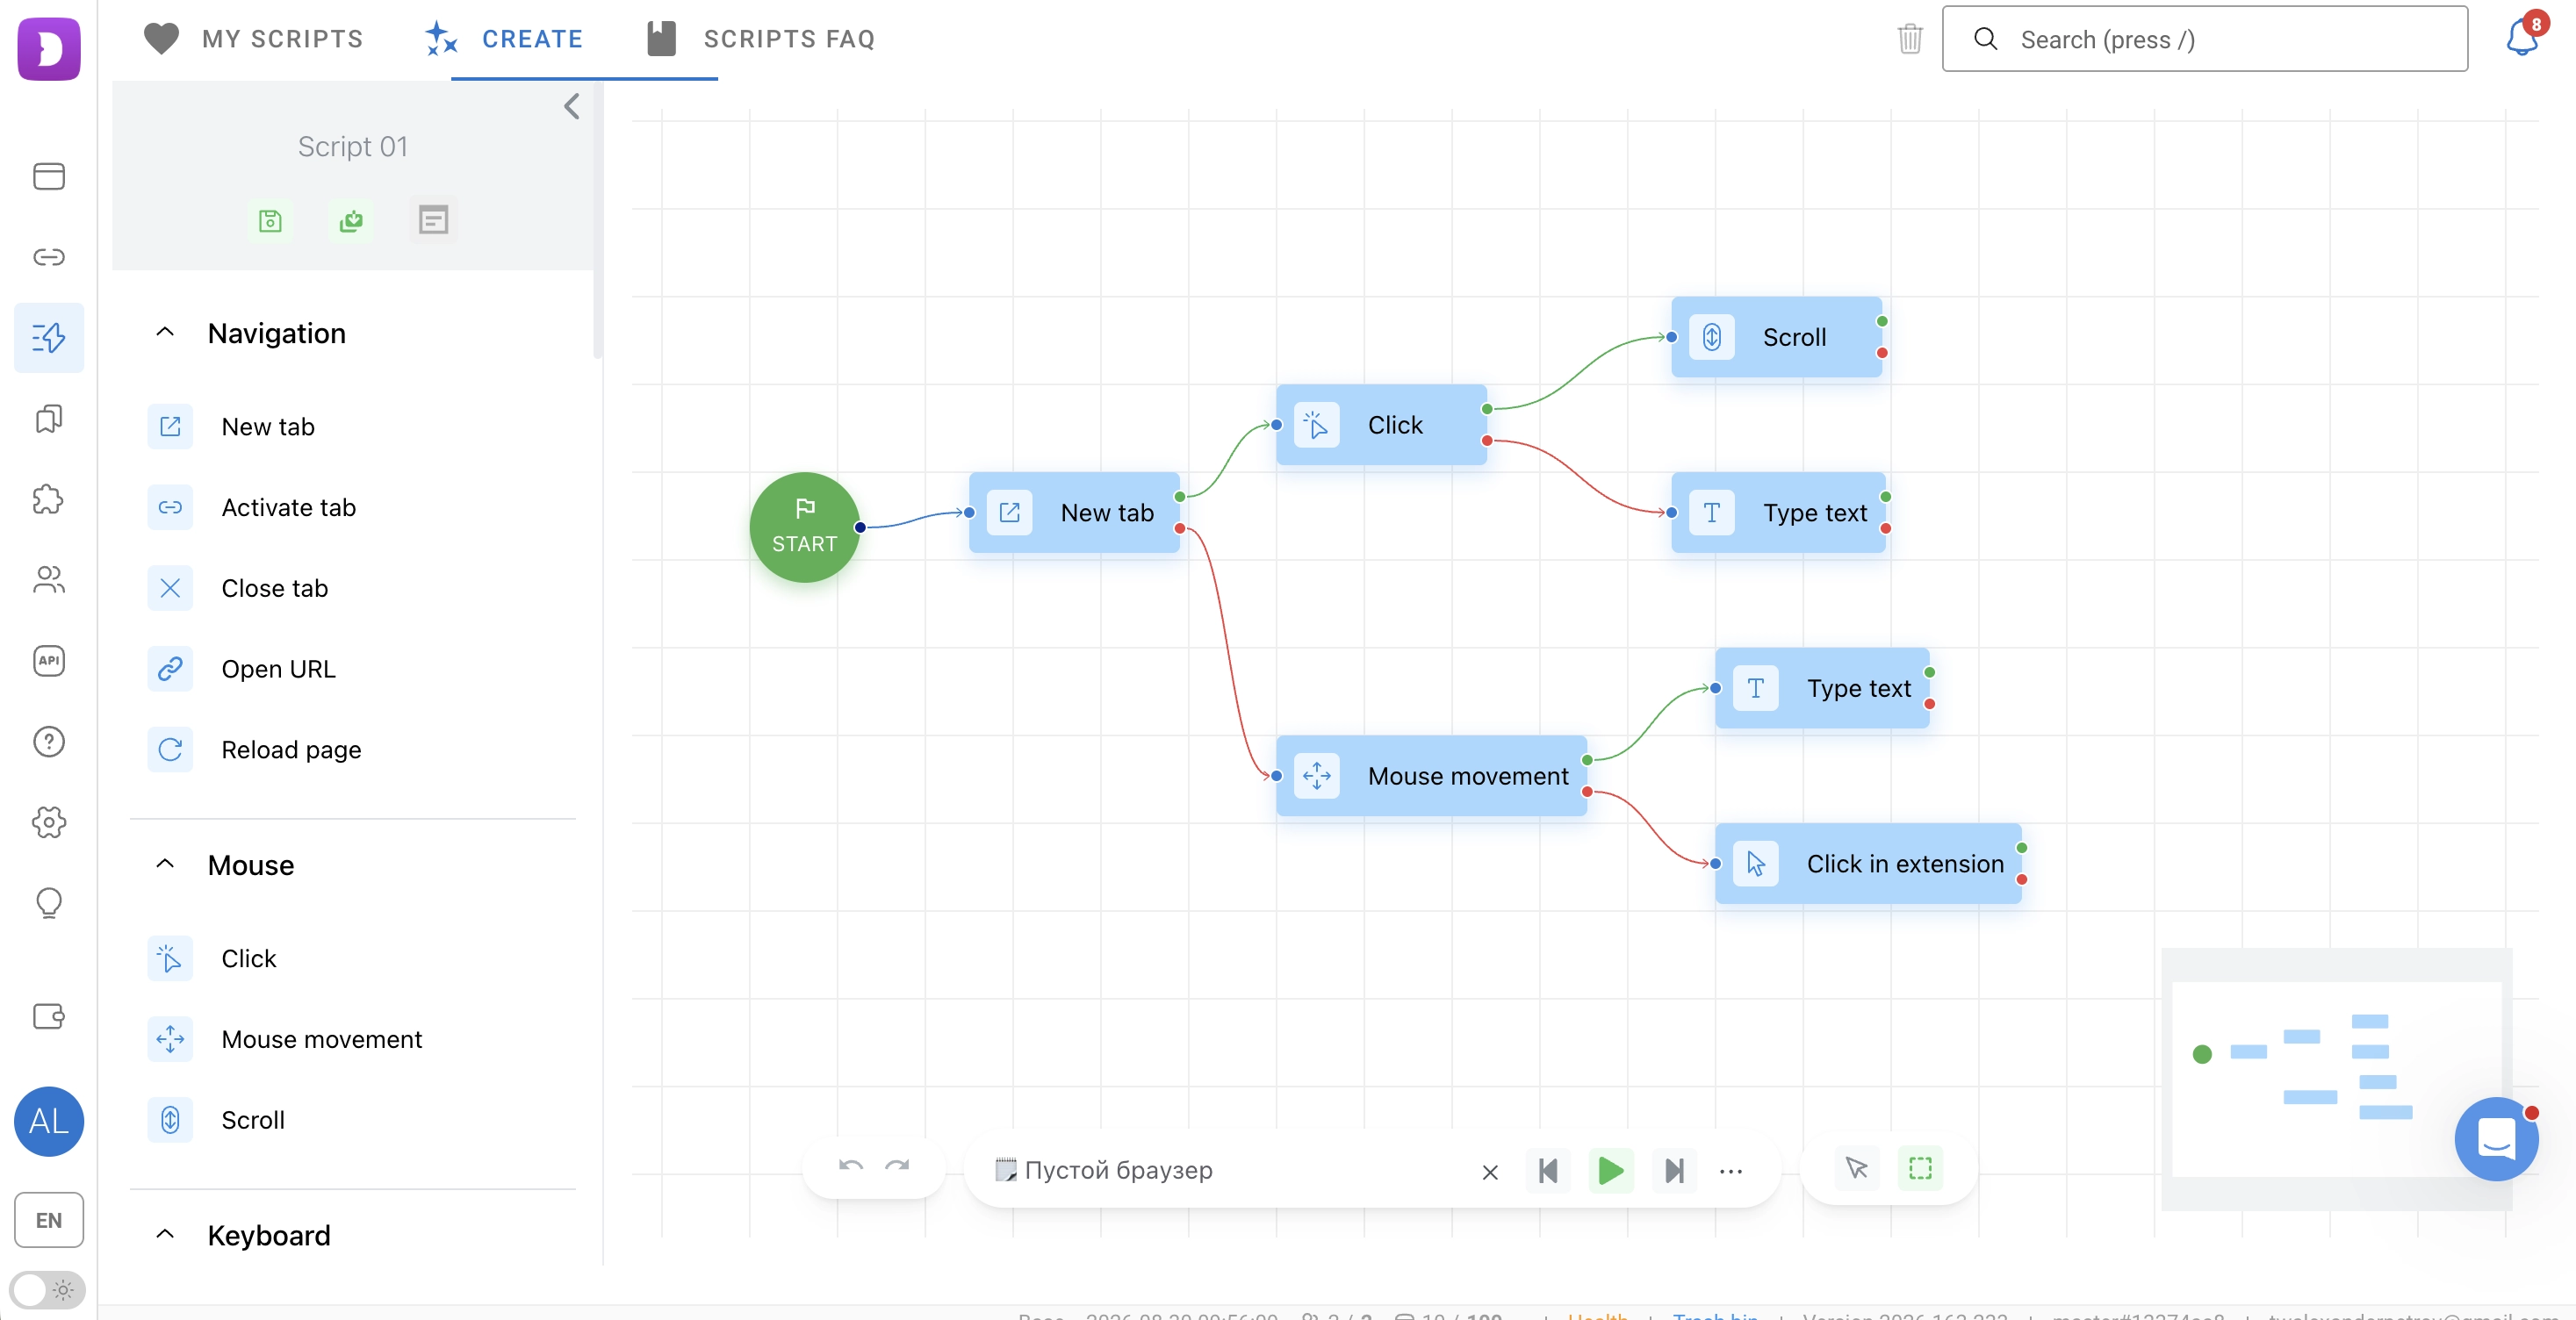This screenshot has height=1320, width=2576.
Task: Click the Script 01 name field
Action: pos(353,146)
